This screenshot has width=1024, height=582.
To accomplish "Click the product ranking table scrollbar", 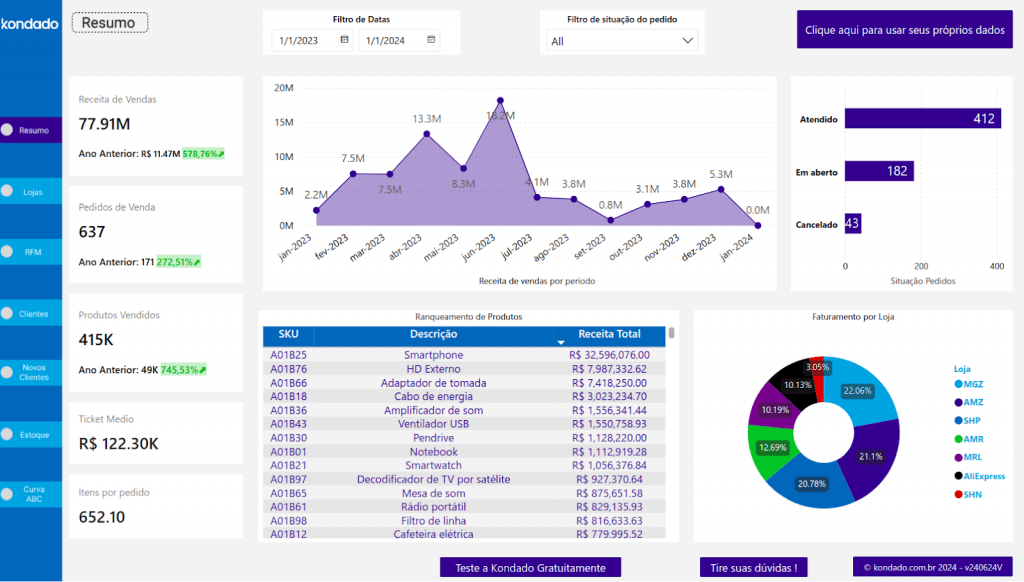I will pyautogui.click(x=672, y=334).
